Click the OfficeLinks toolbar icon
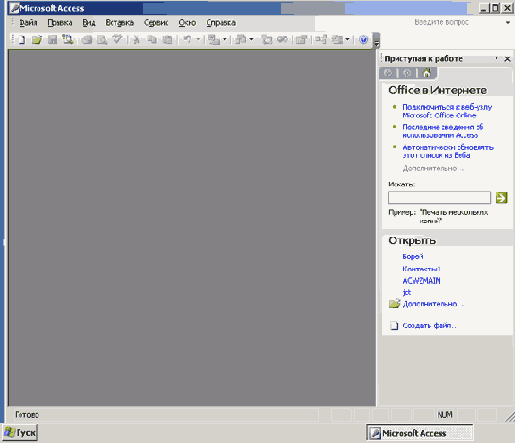The image size is (515, 443). (214, 40)
